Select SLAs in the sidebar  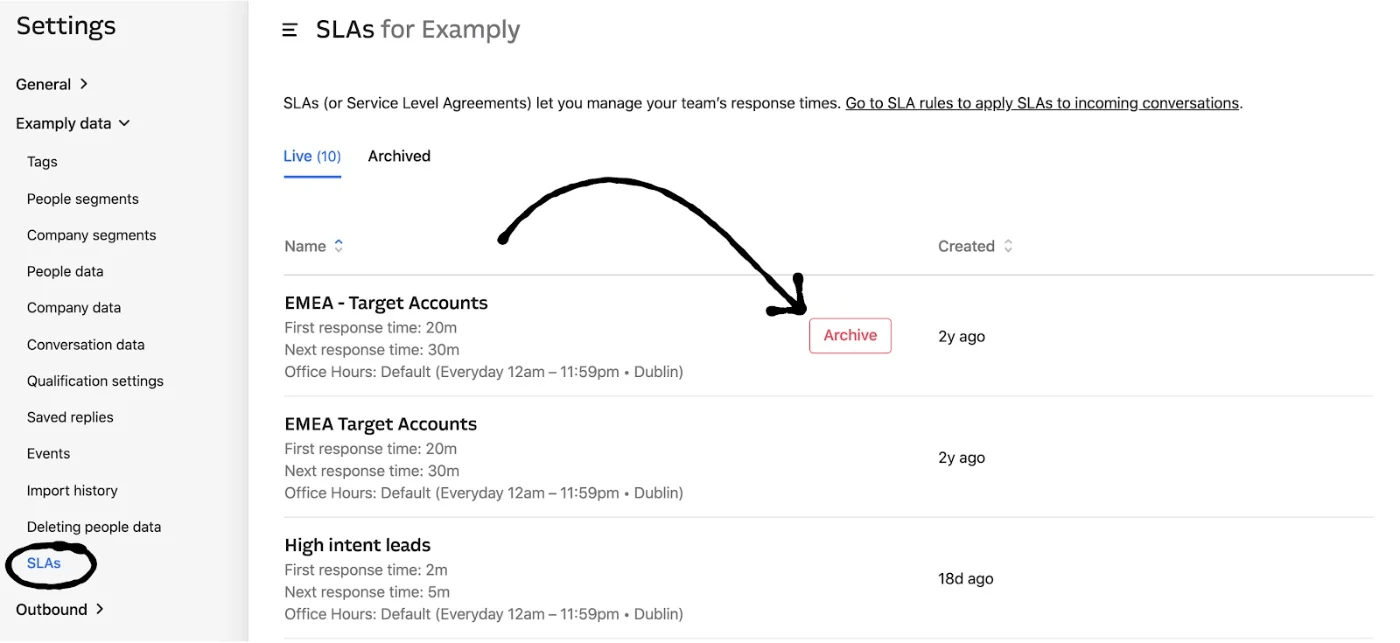tap(44, 563)
